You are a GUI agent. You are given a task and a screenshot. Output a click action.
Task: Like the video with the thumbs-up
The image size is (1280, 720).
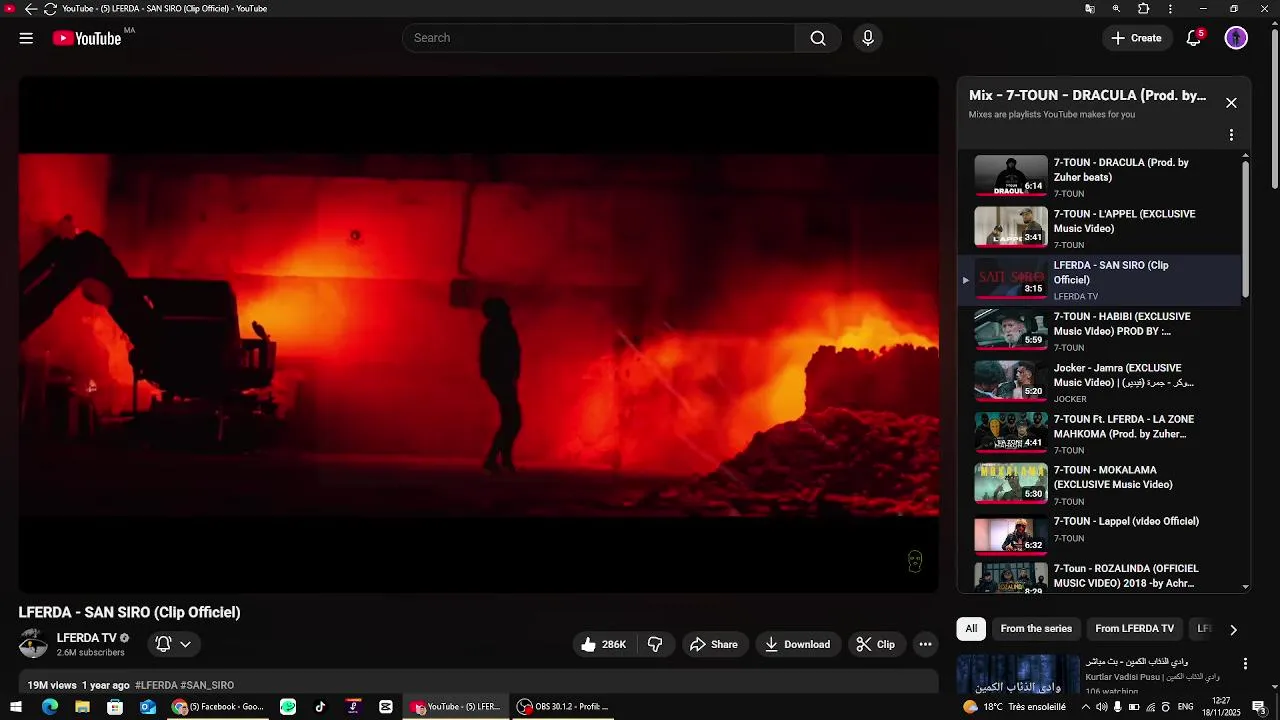[603, 645]
